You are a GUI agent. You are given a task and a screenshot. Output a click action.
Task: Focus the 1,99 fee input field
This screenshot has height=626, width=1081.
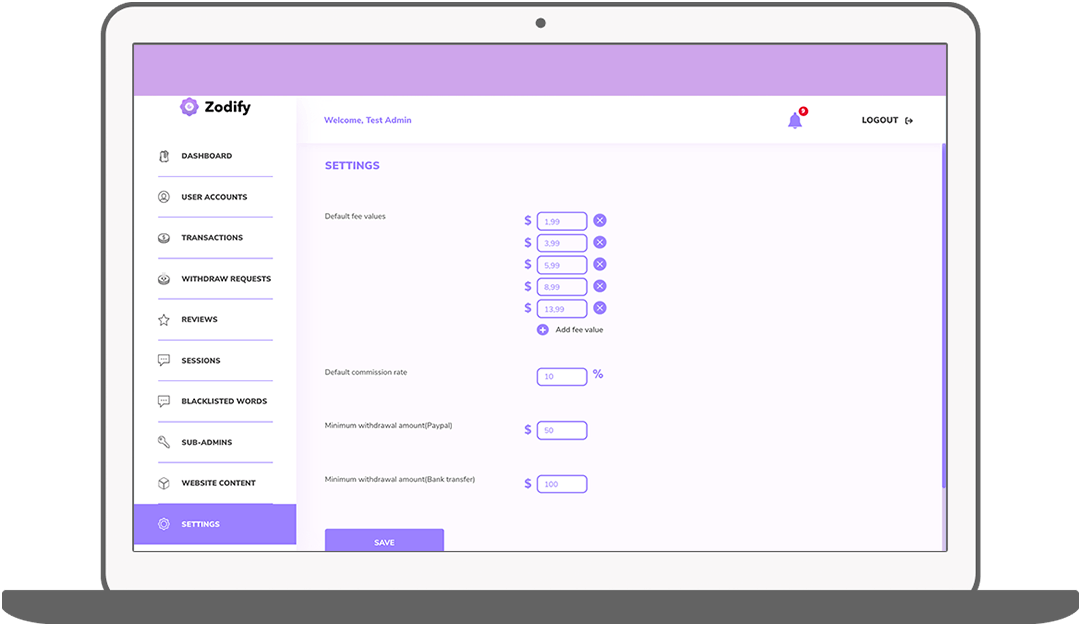[x=562, y=221]
